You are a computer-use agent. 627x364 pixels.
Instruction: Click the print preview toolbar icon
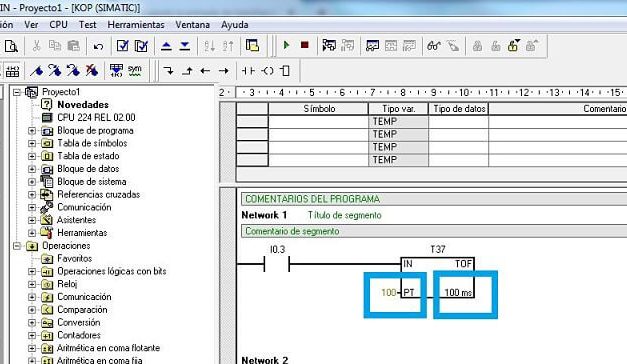point(11,46)
